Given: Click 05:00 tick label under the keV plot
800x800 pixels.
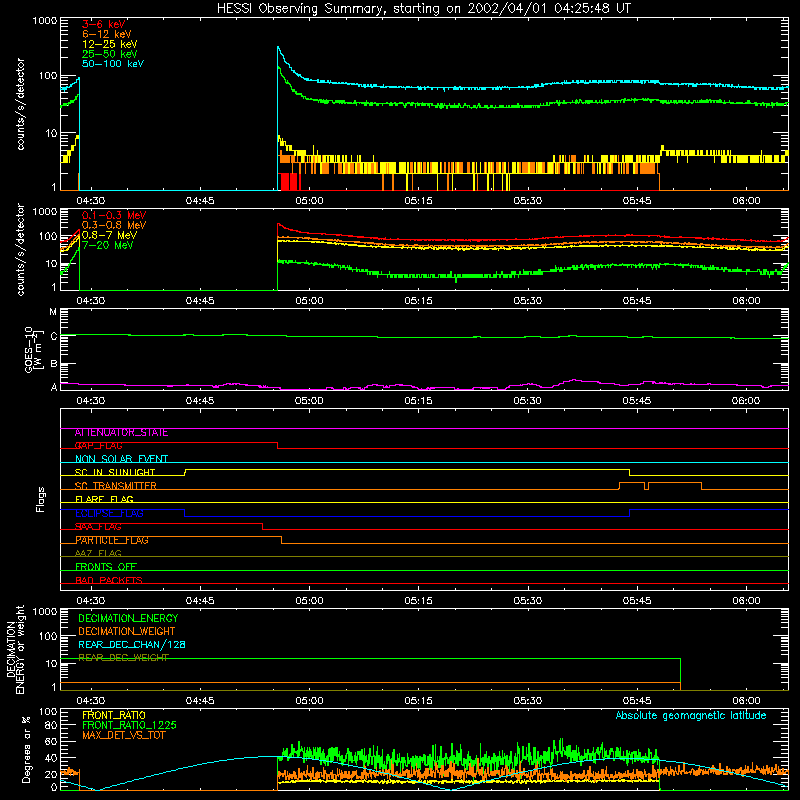Looking at the screenshot, I should tap(309, 201).
